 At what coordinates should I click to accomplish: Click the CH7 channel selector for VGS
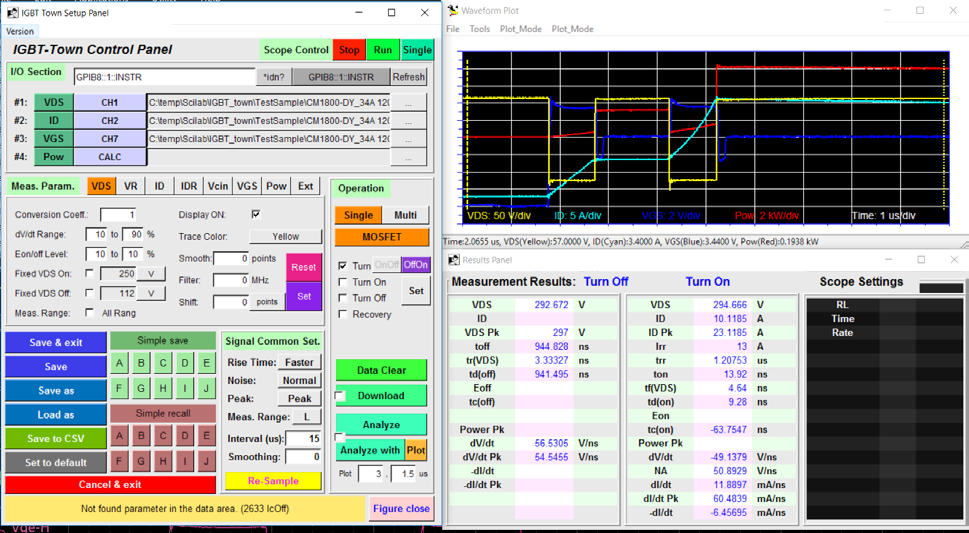(109, 139)
